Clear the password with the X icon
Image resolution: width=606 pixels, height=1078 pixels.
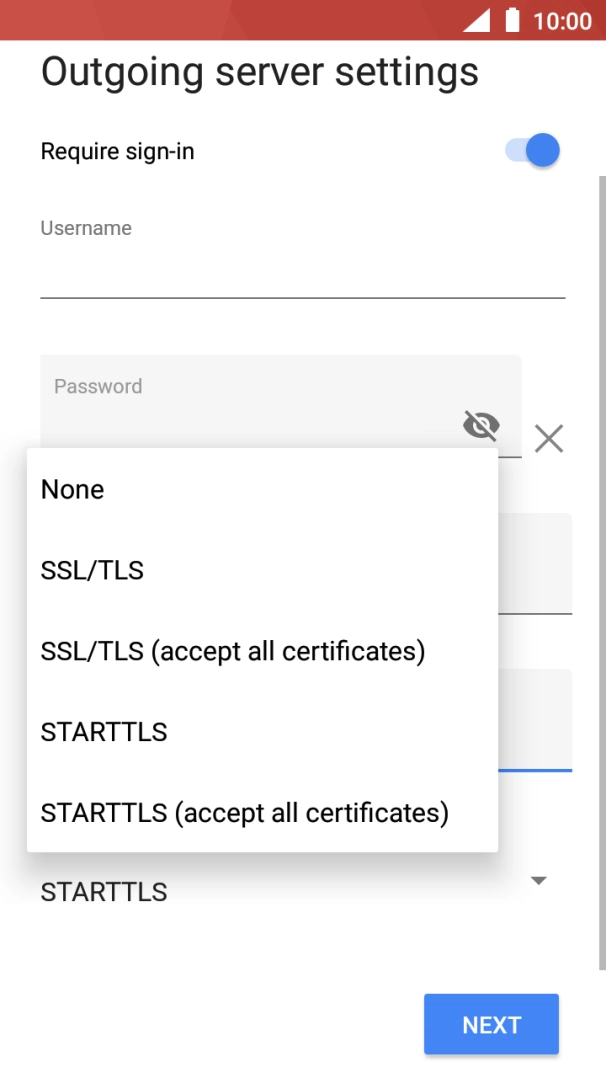click(x=548, y=438)
